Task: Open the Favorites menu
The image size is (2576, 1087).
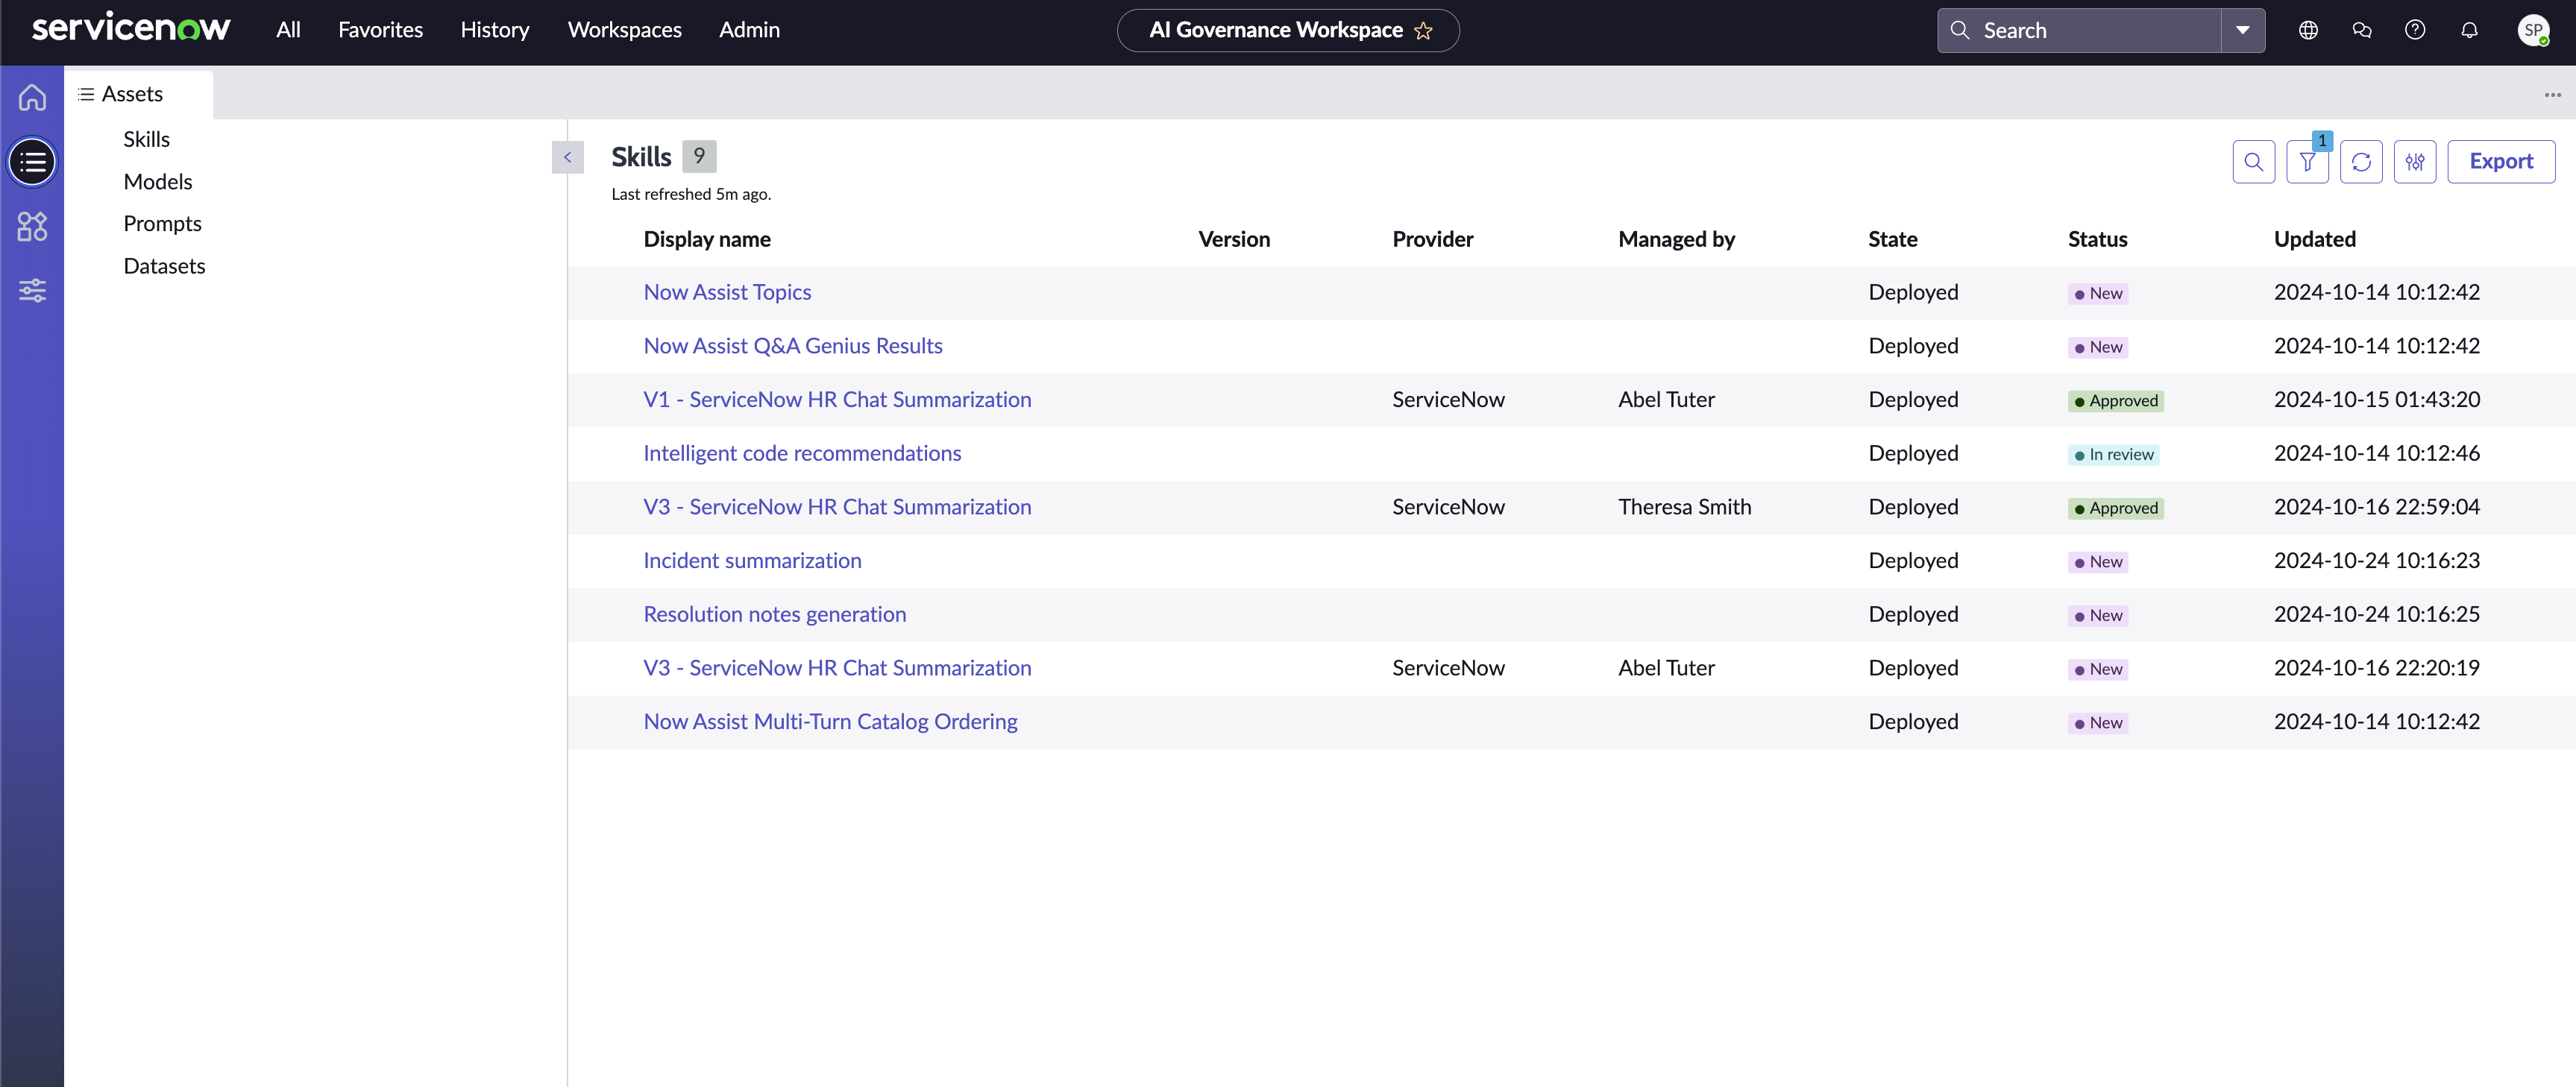Action: [x=380, y=30]
